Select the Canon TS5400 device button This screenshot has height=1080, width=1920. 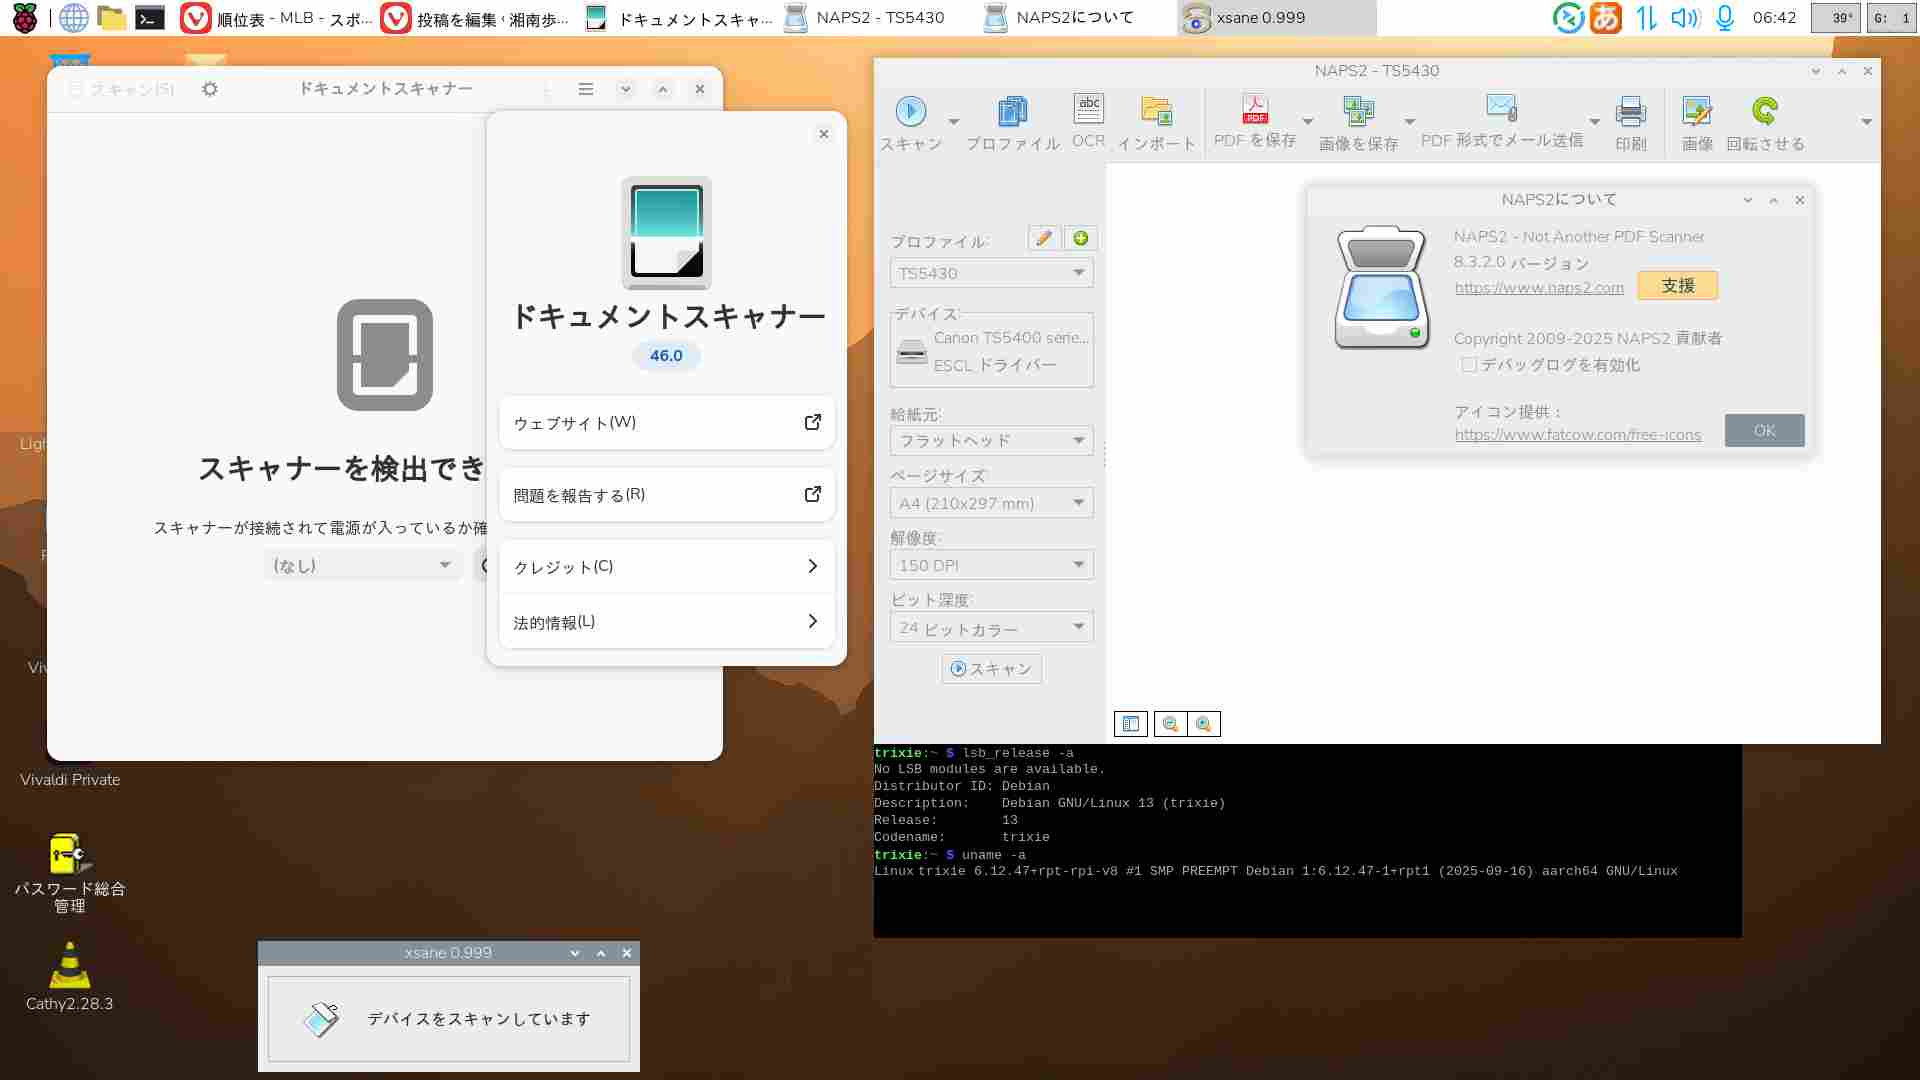point(992,351)
